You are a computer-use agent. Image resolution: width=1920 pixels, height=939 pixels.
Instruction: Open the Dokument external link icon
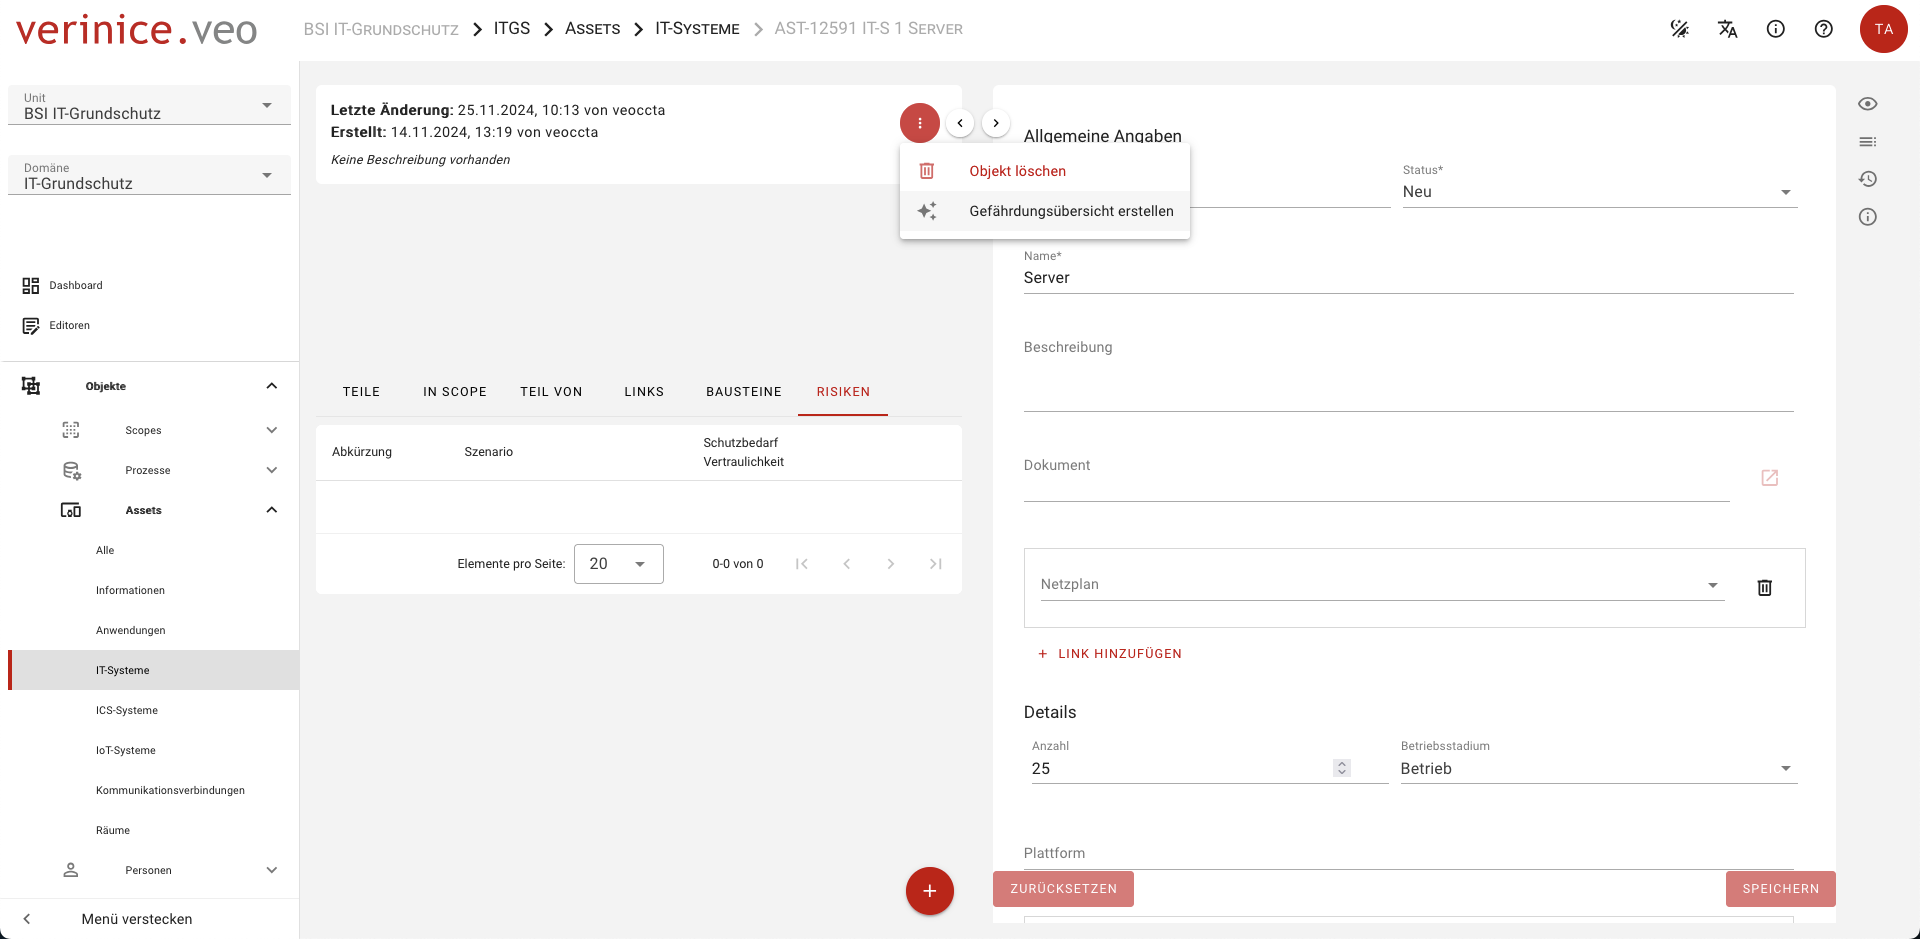click(1769, 478)
